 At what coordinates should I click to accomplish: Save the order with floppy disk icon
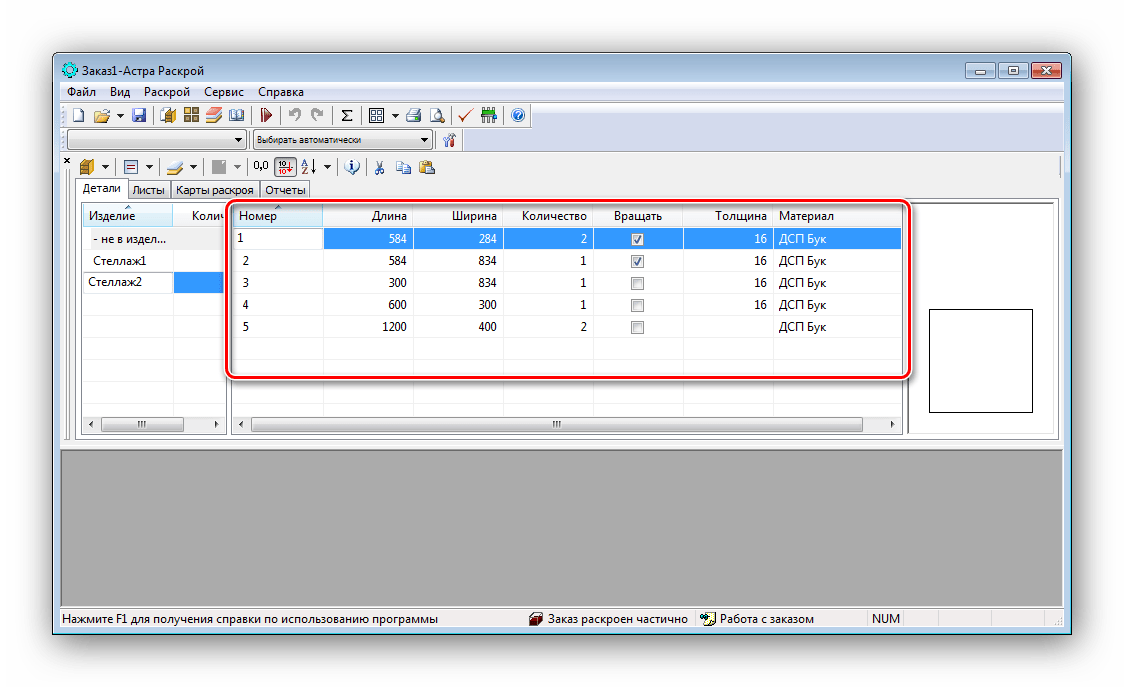(139, 115)
